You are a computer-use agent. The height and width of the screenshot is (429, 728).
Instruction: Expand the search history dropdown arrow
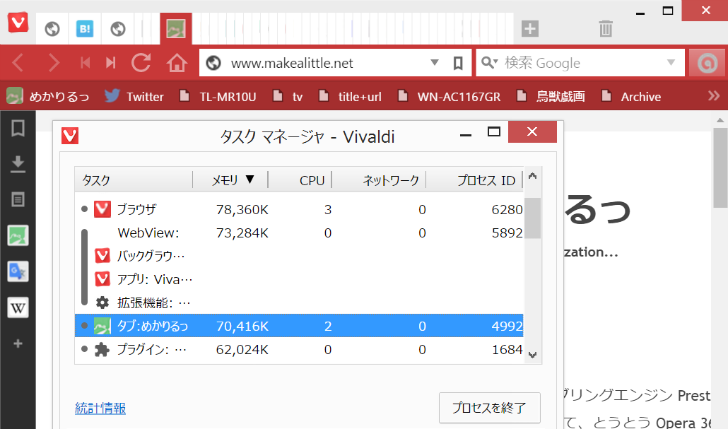(671, 62)
